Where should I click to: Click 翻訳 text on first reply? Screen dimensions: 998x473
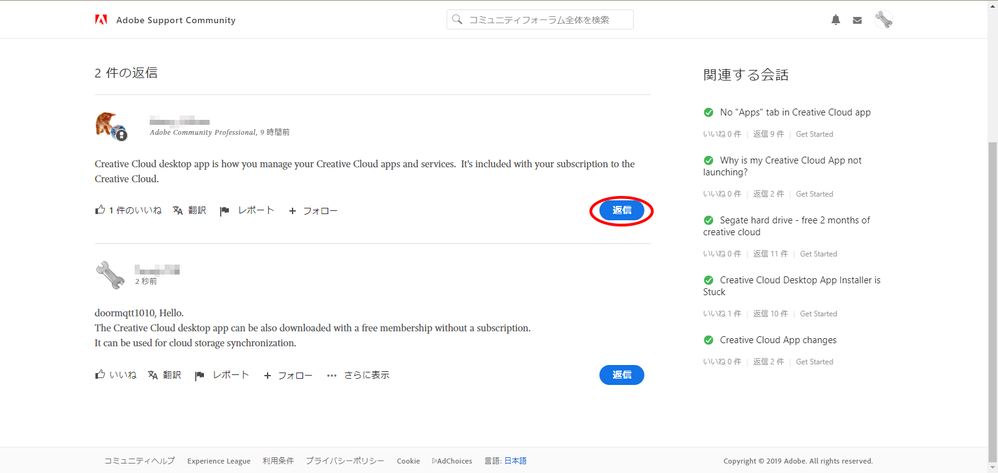point(197,211)
